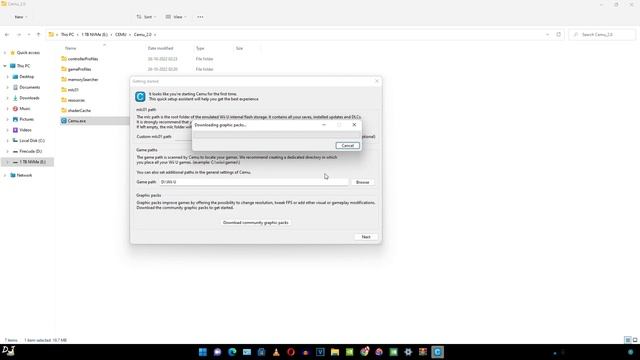Open the taskbar icon with letter V
640x360 pixels.
tap(320, 352)
